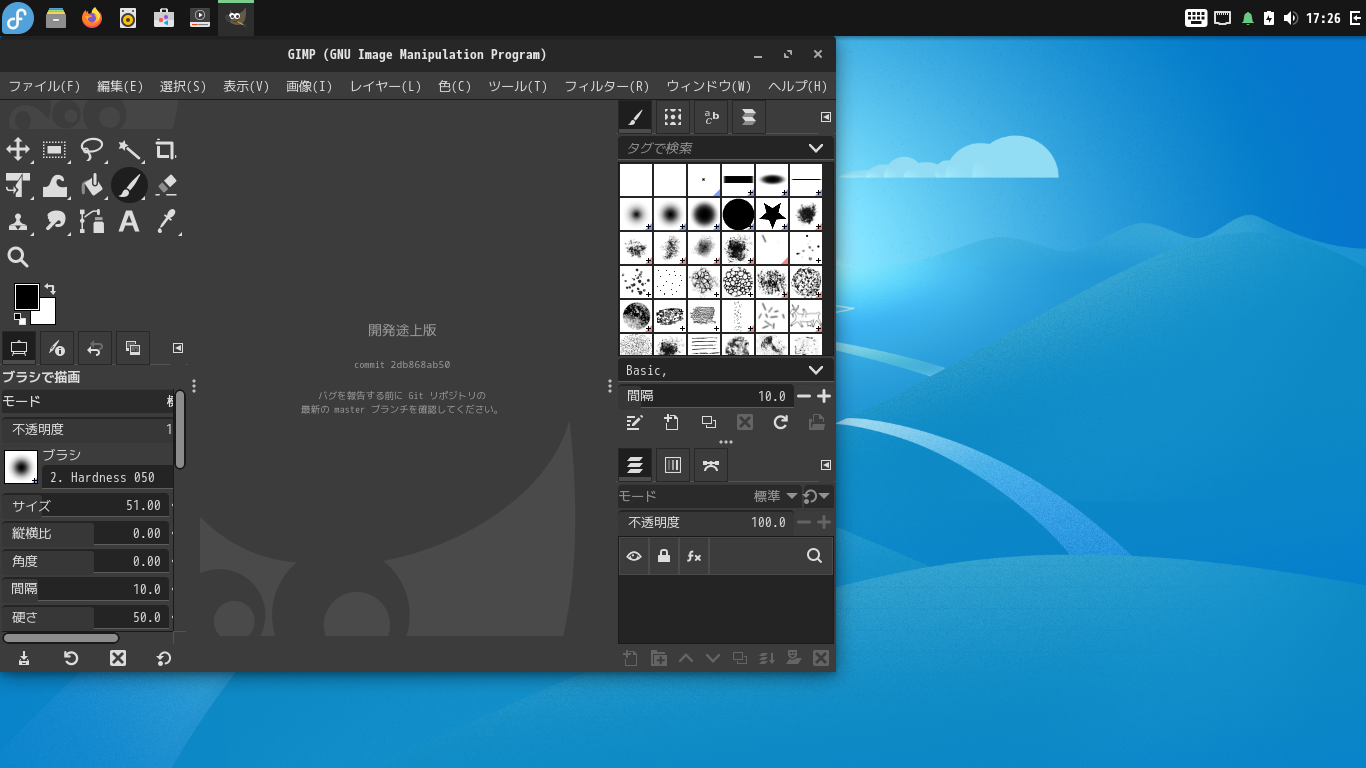Open the brush tag search dropdown

coord(816,148)
